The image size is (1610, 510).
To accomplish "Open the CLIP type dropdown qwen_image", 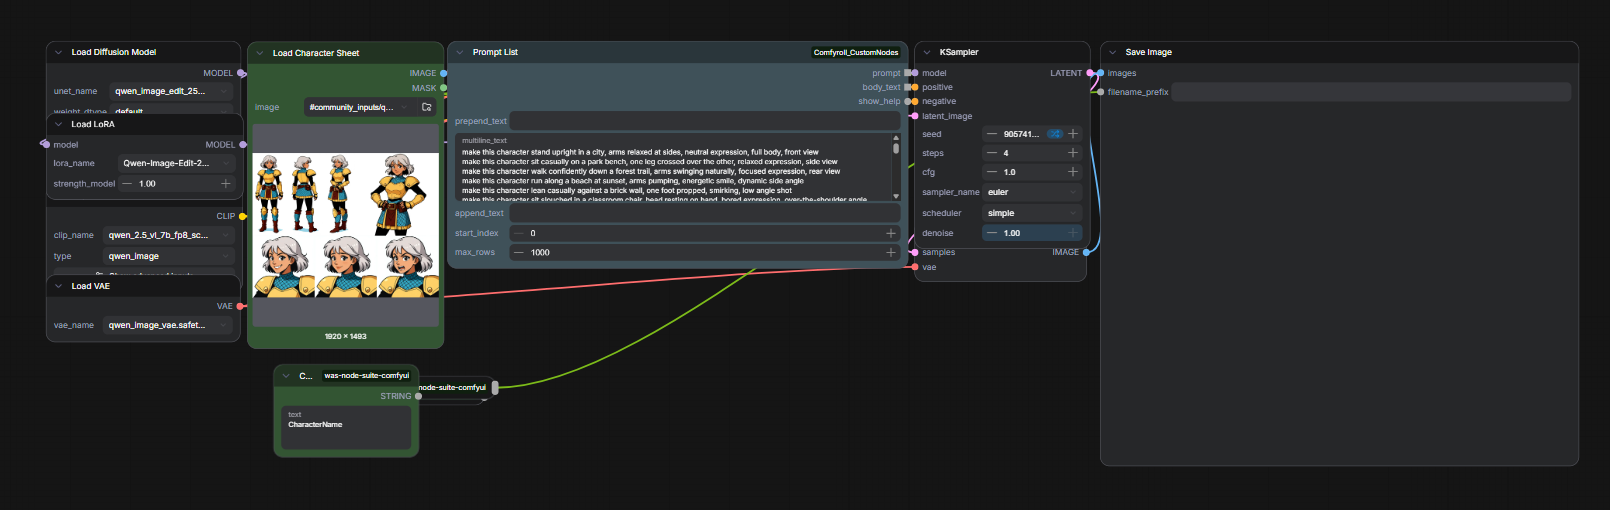I will point(167,256).
